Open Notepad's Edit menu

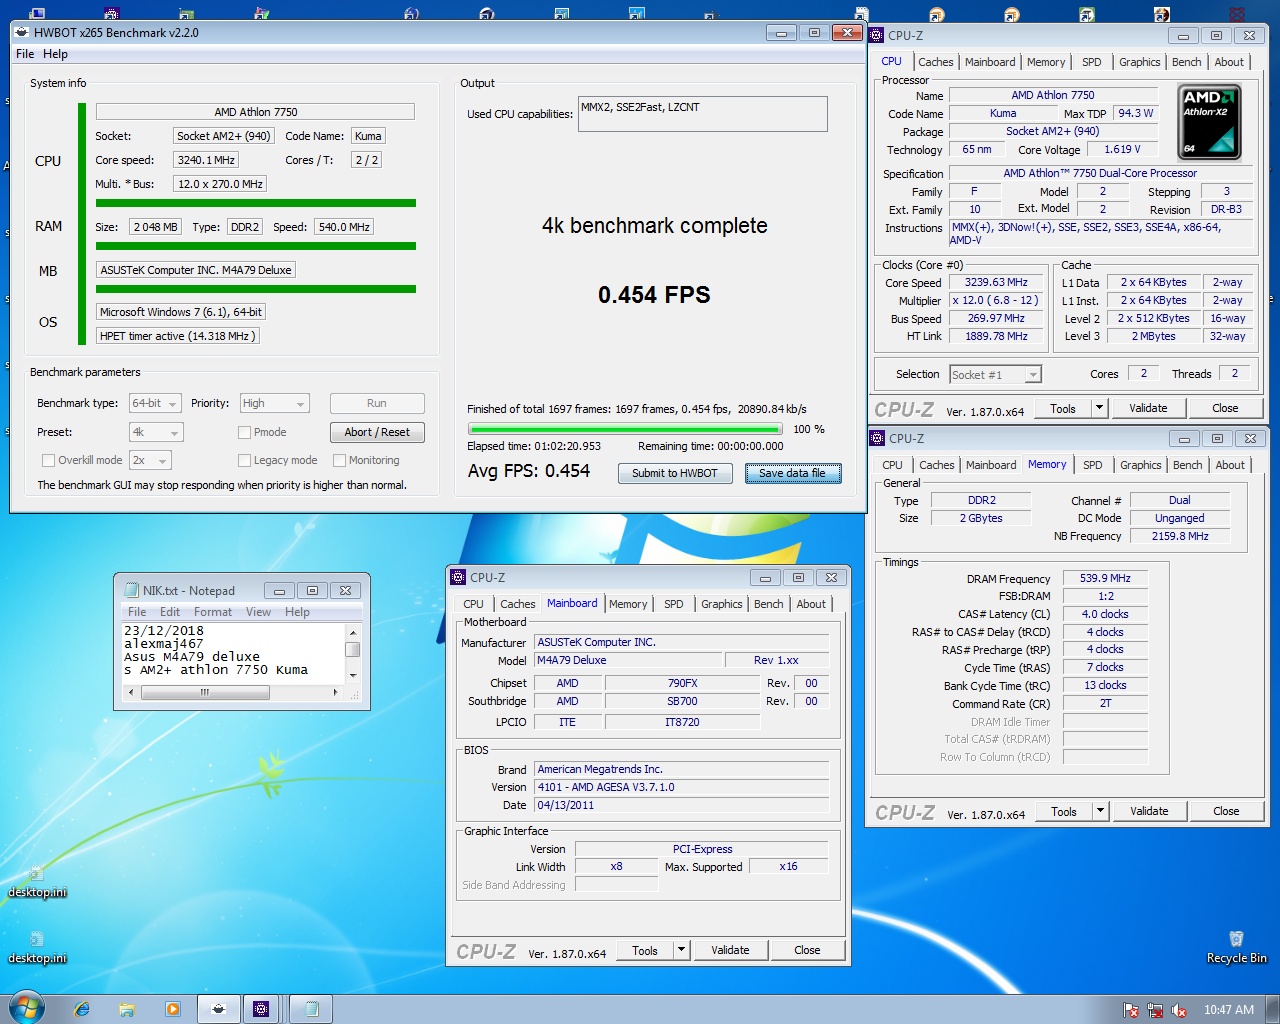[x=170, y=612]
